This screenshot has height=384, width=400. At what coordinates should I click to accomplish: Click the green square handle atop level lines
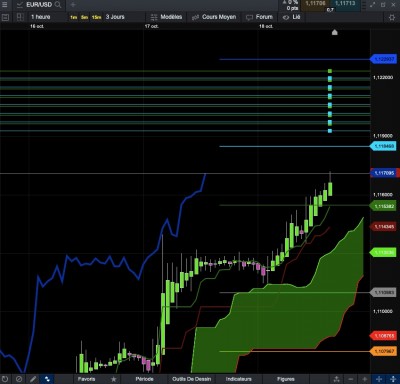[x=330, y=71]
